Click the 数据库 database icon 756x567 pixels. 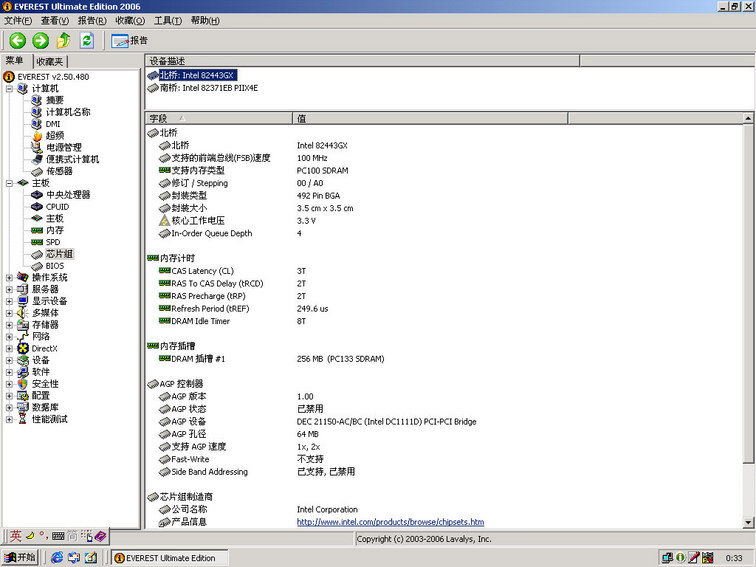click(x=23, y=407)
